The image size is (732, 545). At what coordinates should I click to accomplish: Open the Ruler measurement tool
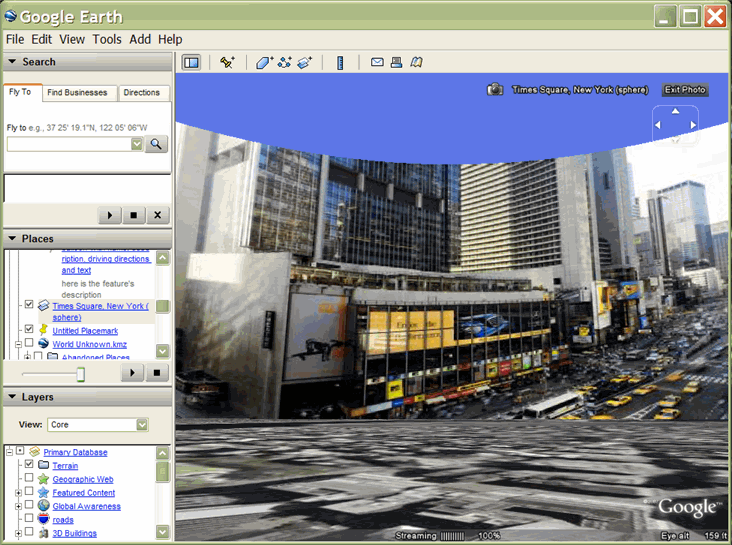(x=340, y=62)
